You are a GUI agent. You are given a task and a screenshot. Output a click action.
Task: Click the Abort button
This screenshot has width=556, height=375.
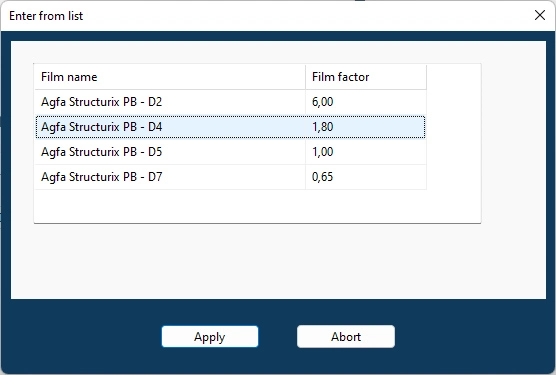pyautogui.click(x=346, y=336)
